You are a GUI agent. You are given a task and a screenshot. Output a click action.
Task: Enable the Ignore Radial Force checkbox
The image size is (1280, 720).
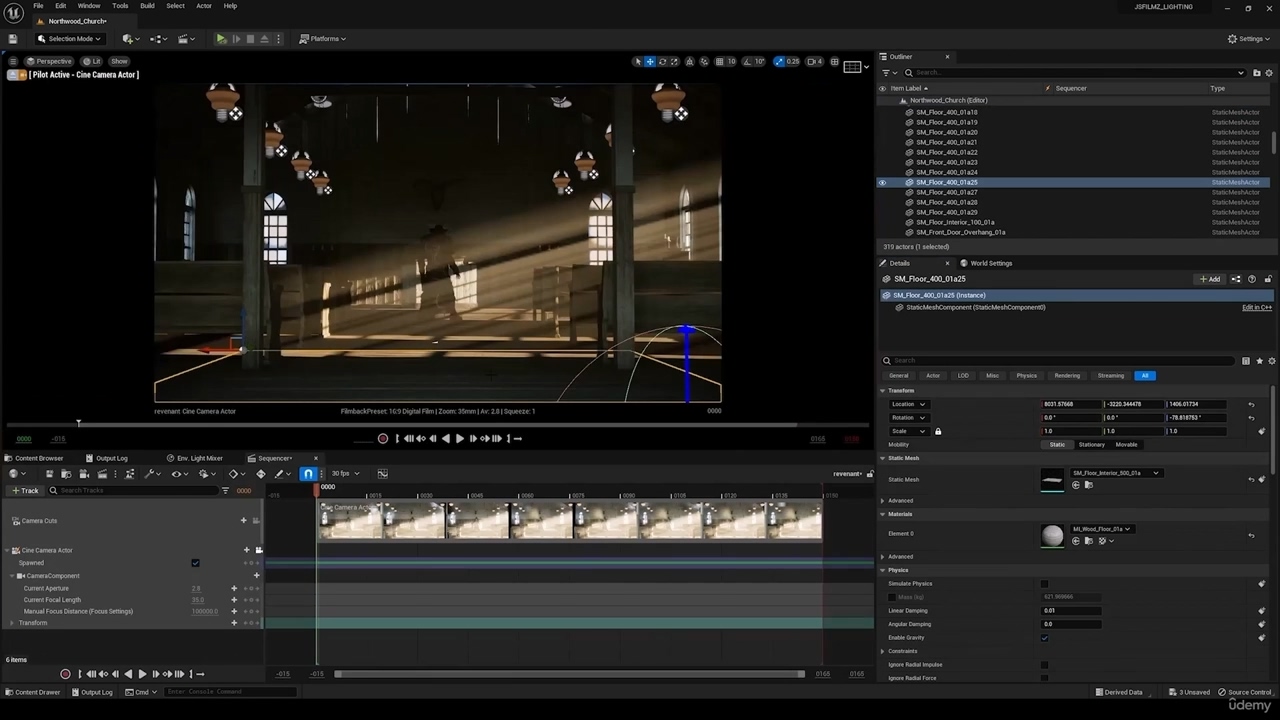click(1044, 678)
